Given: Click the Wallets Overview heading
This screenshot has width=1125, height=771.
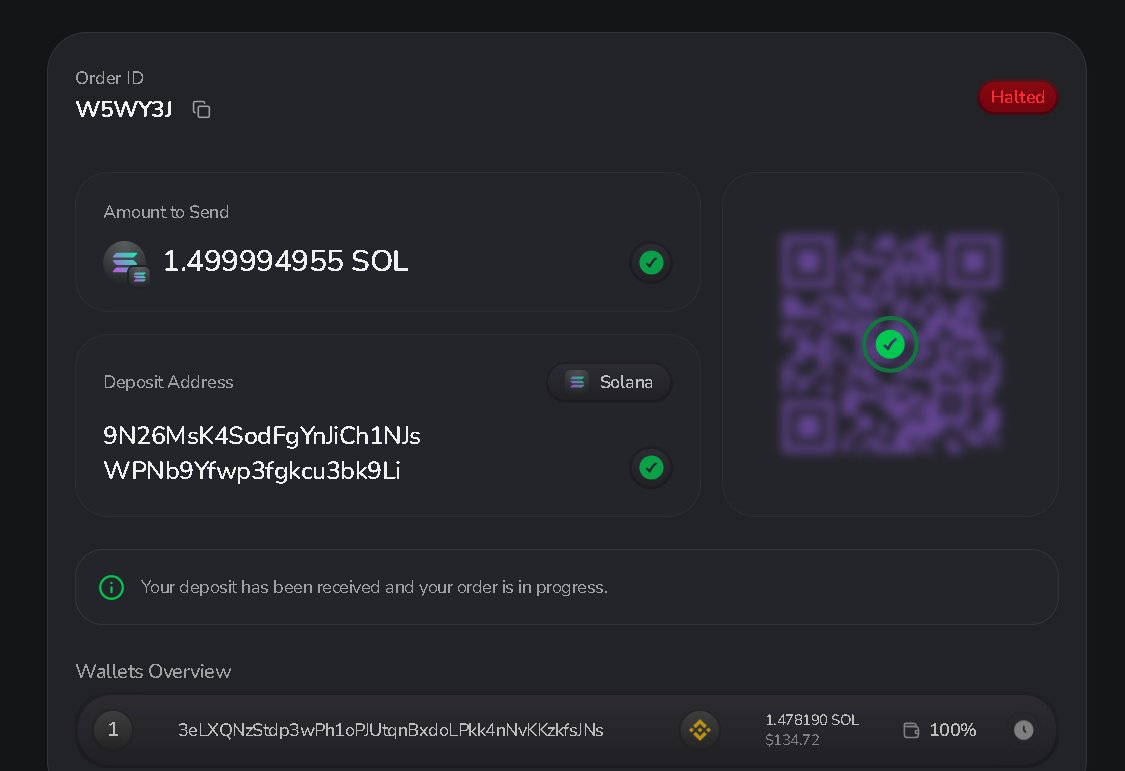Looking at the screenshot, I should tap(153, 671).
